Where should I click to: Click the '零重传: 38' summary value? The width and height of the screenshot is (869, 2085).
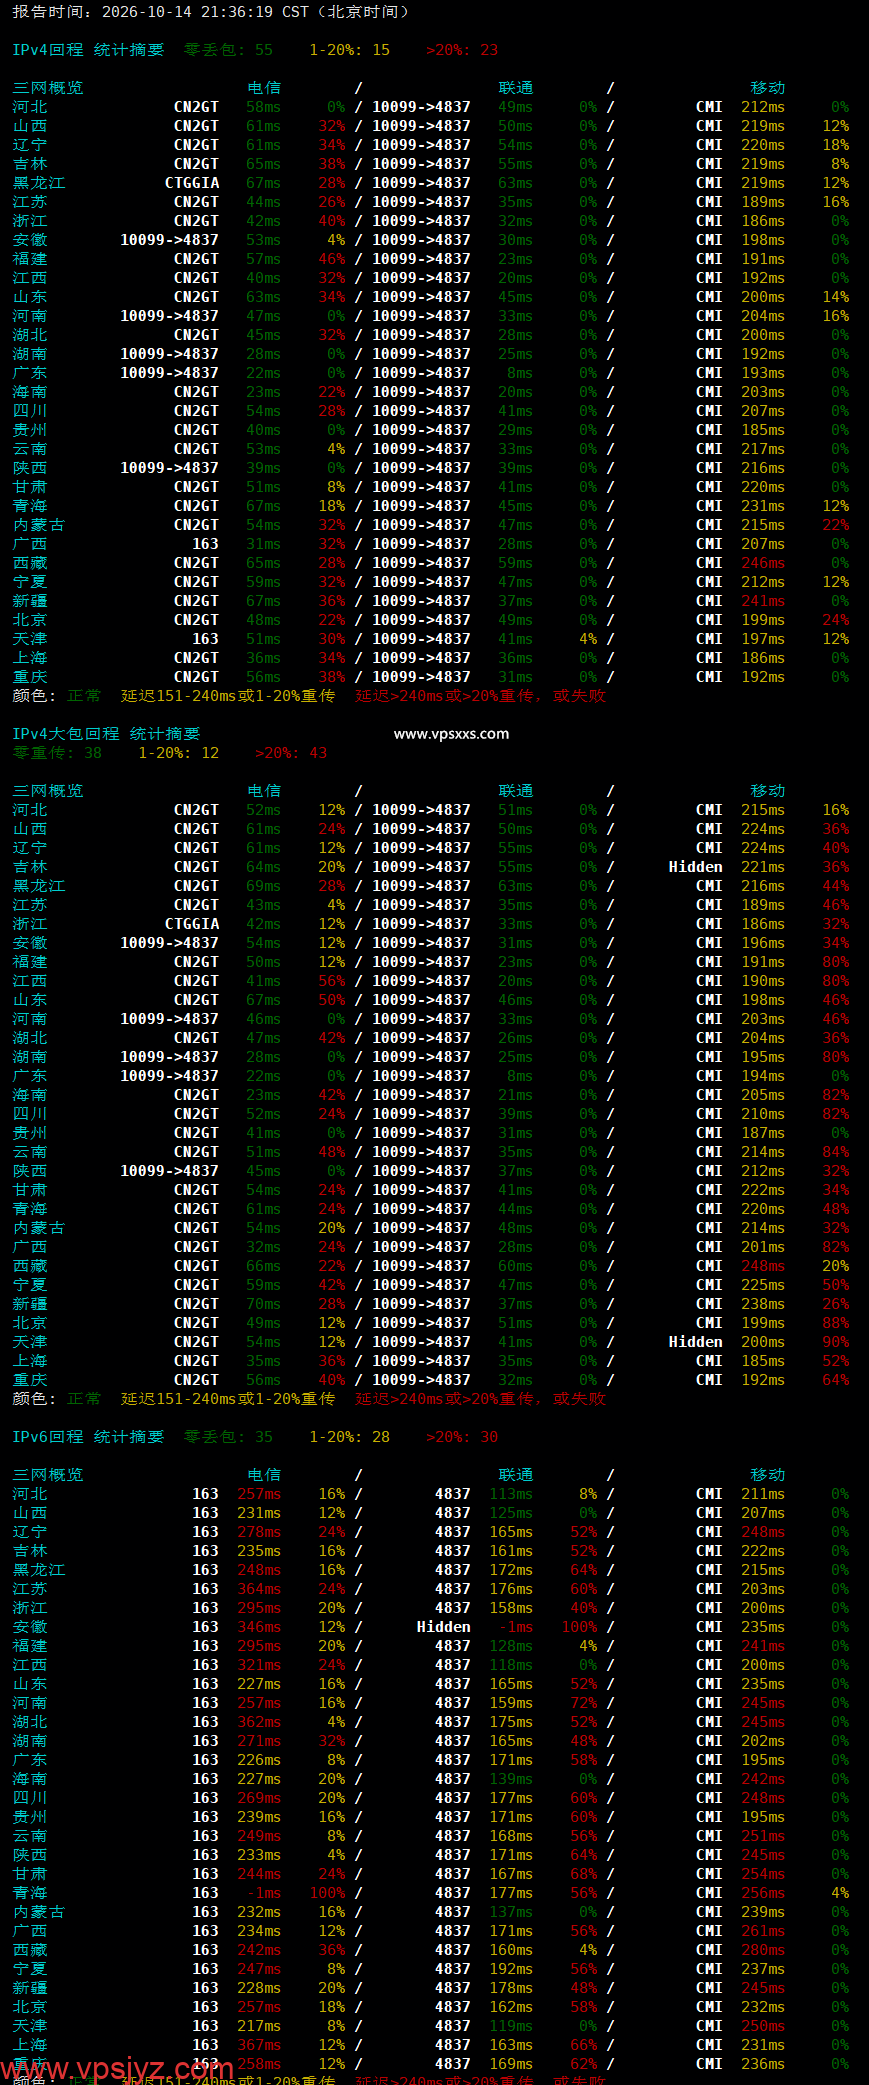(x=57, y=753)
